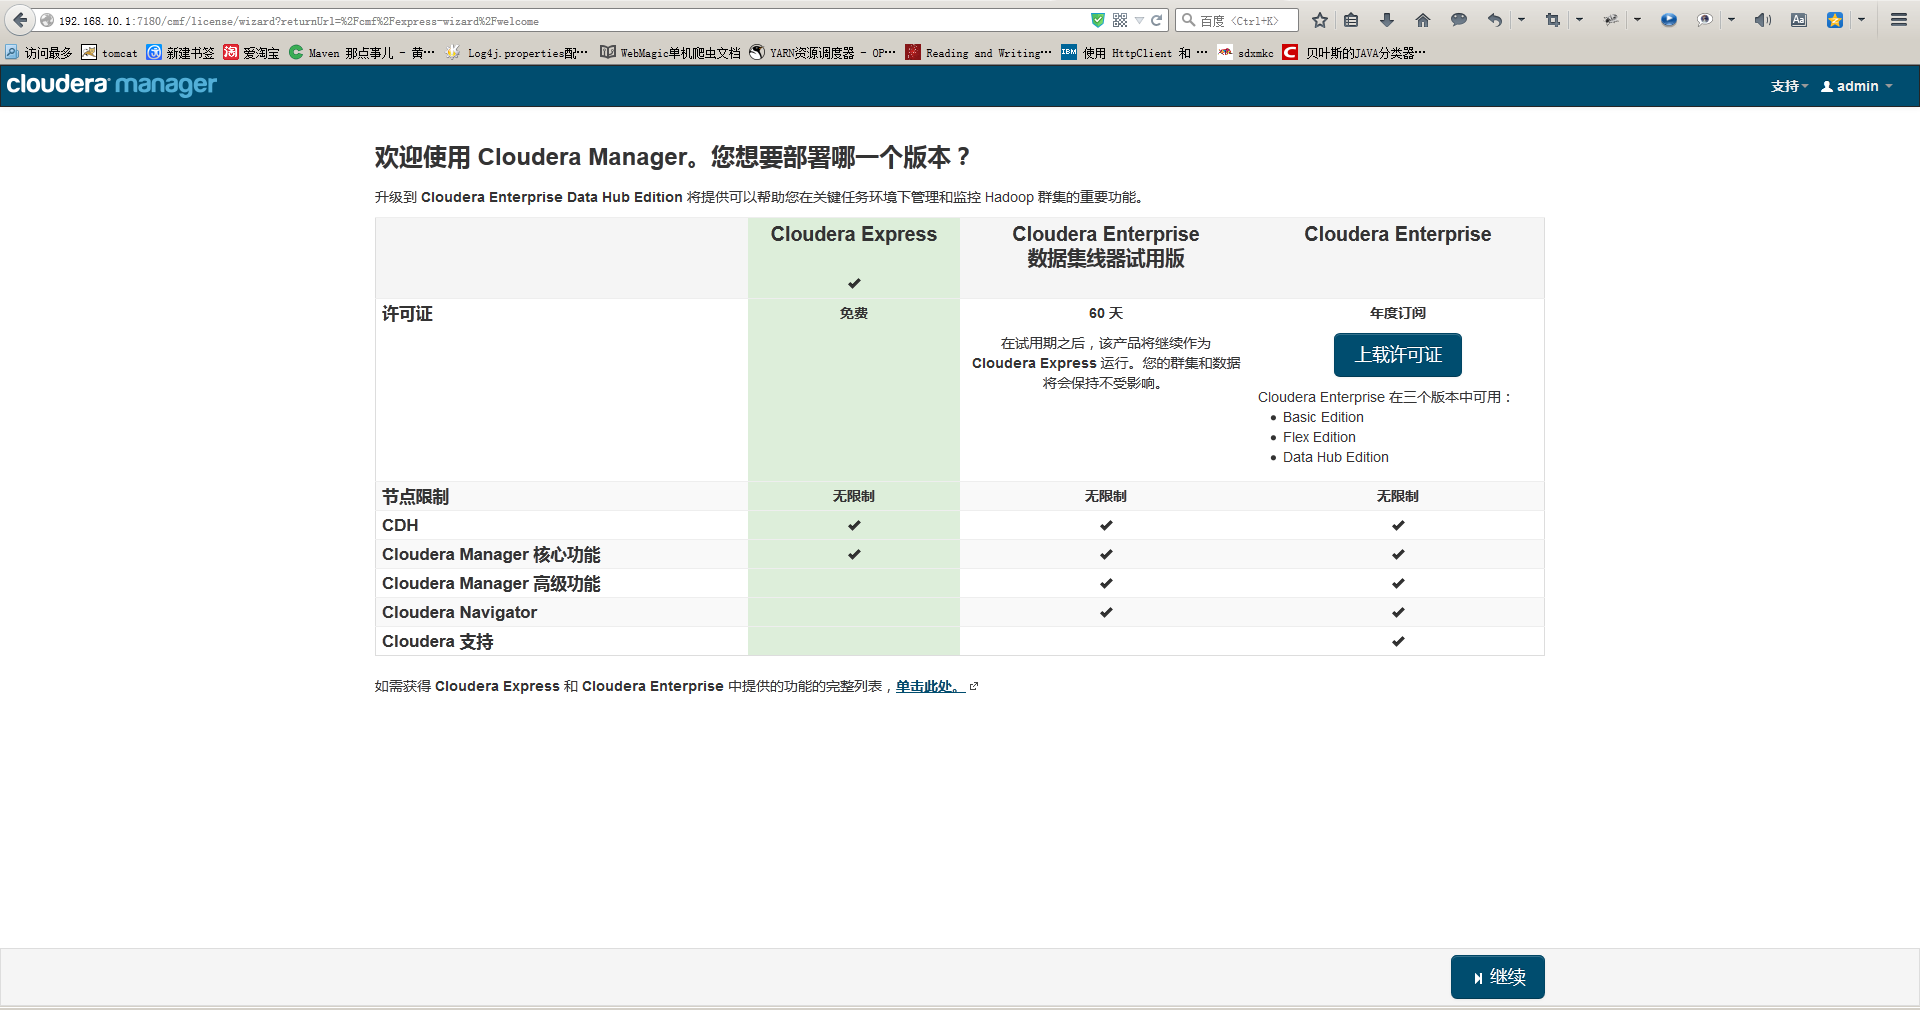Open the Log4j.properties bookmark
The height and width of the screenshot is (1010, 1920).
point(517,53)
